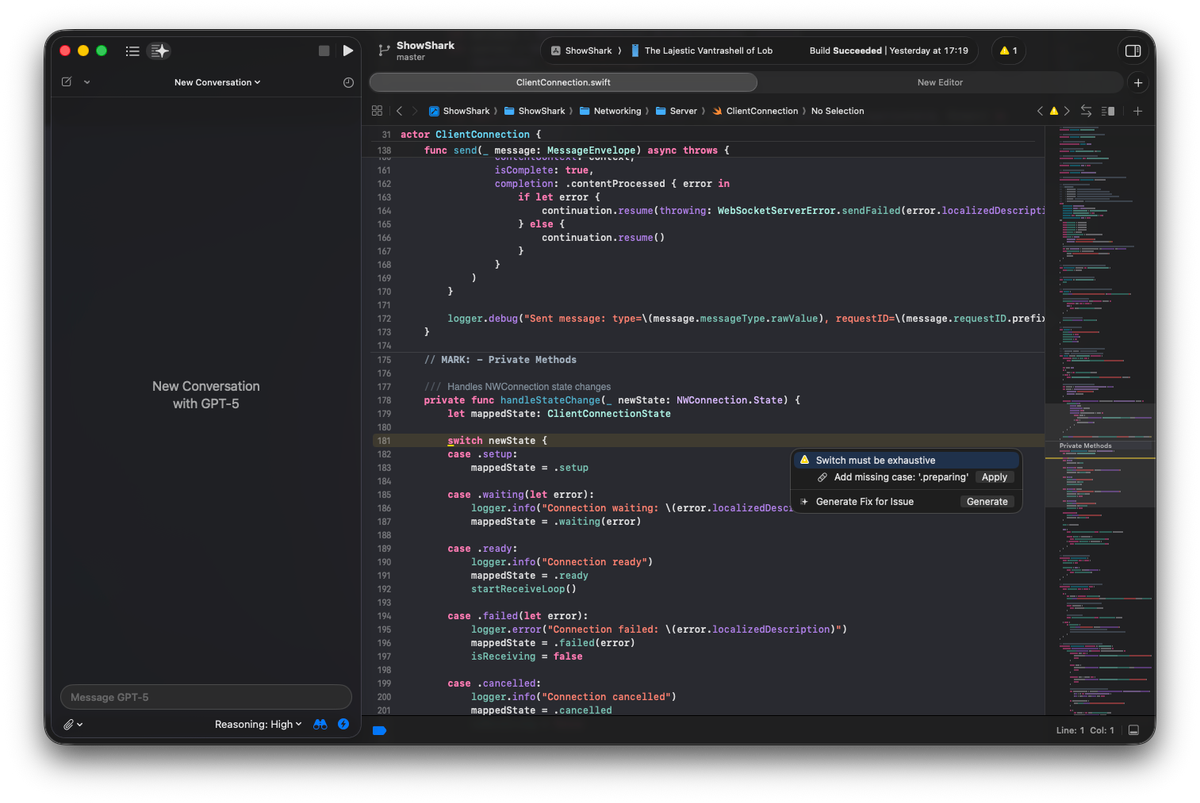Select the lightning bolt icon in chat footer
Image resolution: width=1200 pixels, height=803 pixels.
tap(343, 724)
